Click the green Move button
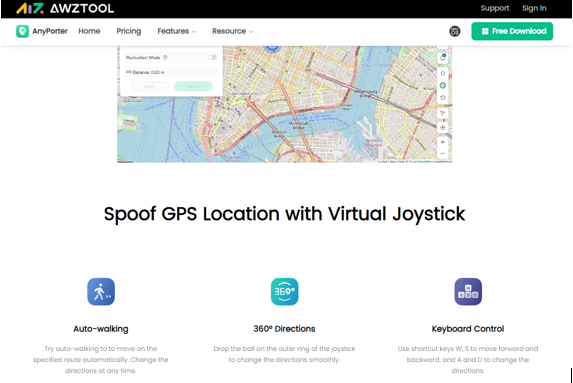The width and height of the screenshot is (573, 383). pos(193,87)
